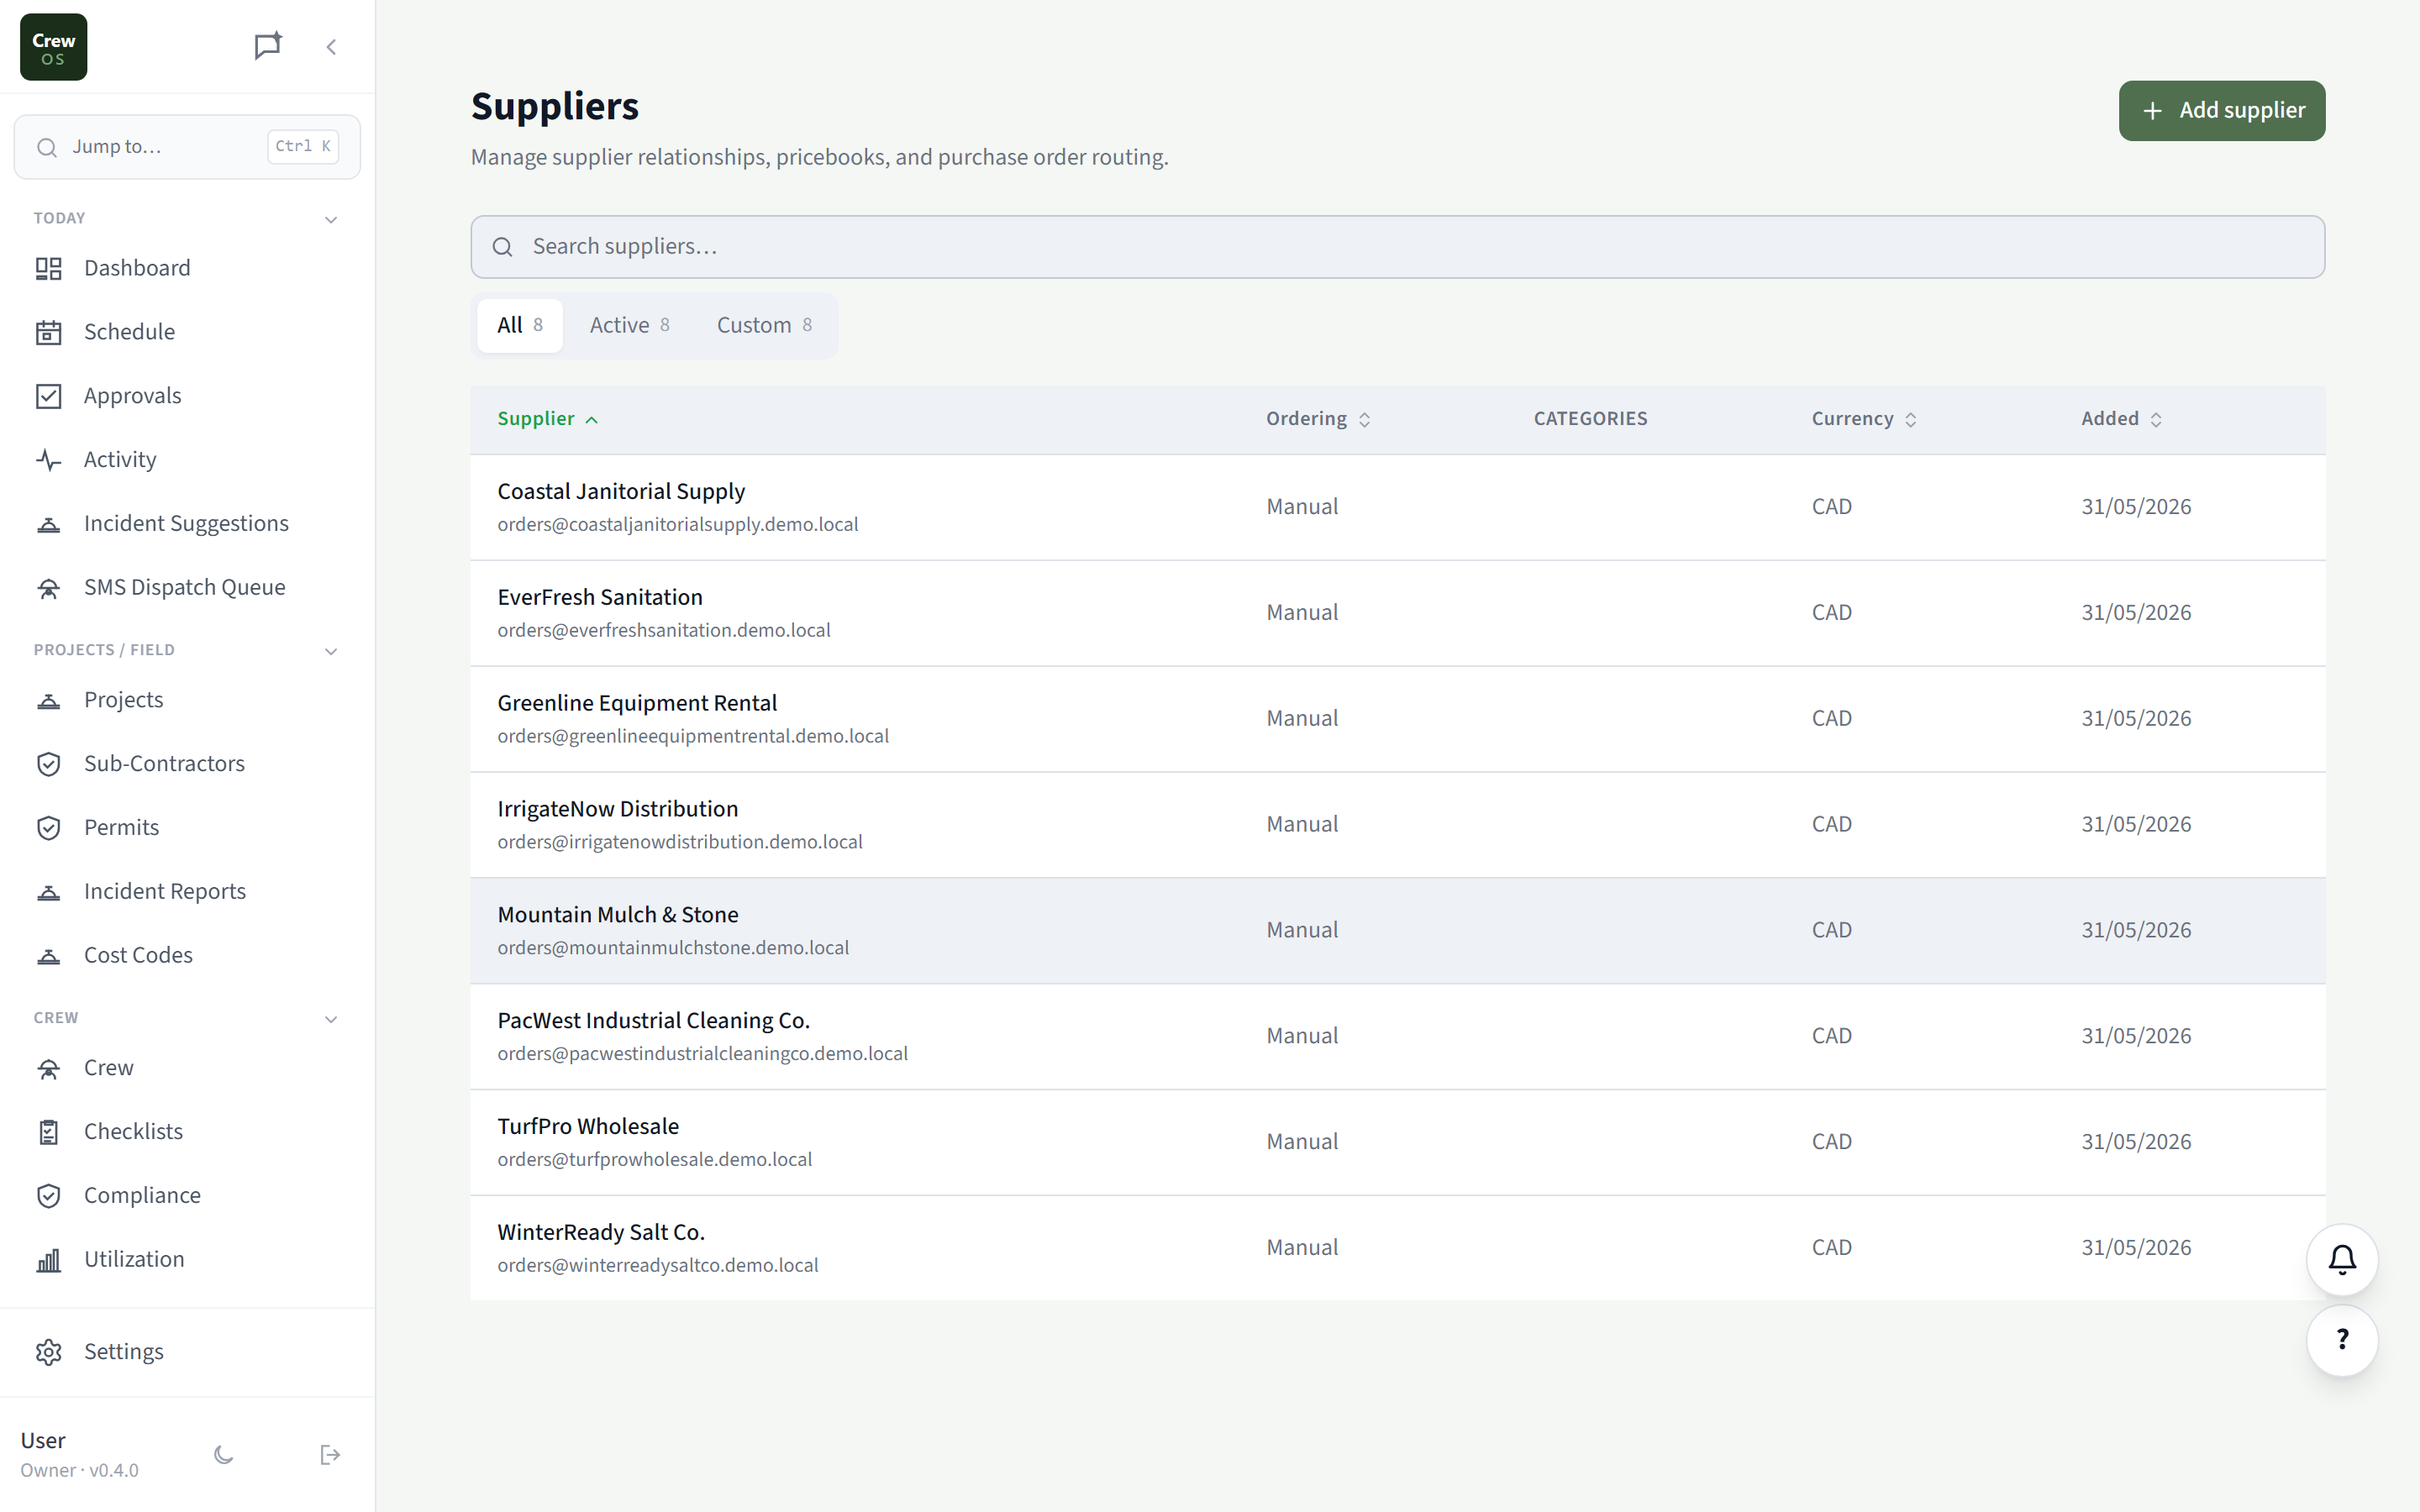Open Permits page link
The height and width of the screenshot is (1512, 2420).
point(187,828)
